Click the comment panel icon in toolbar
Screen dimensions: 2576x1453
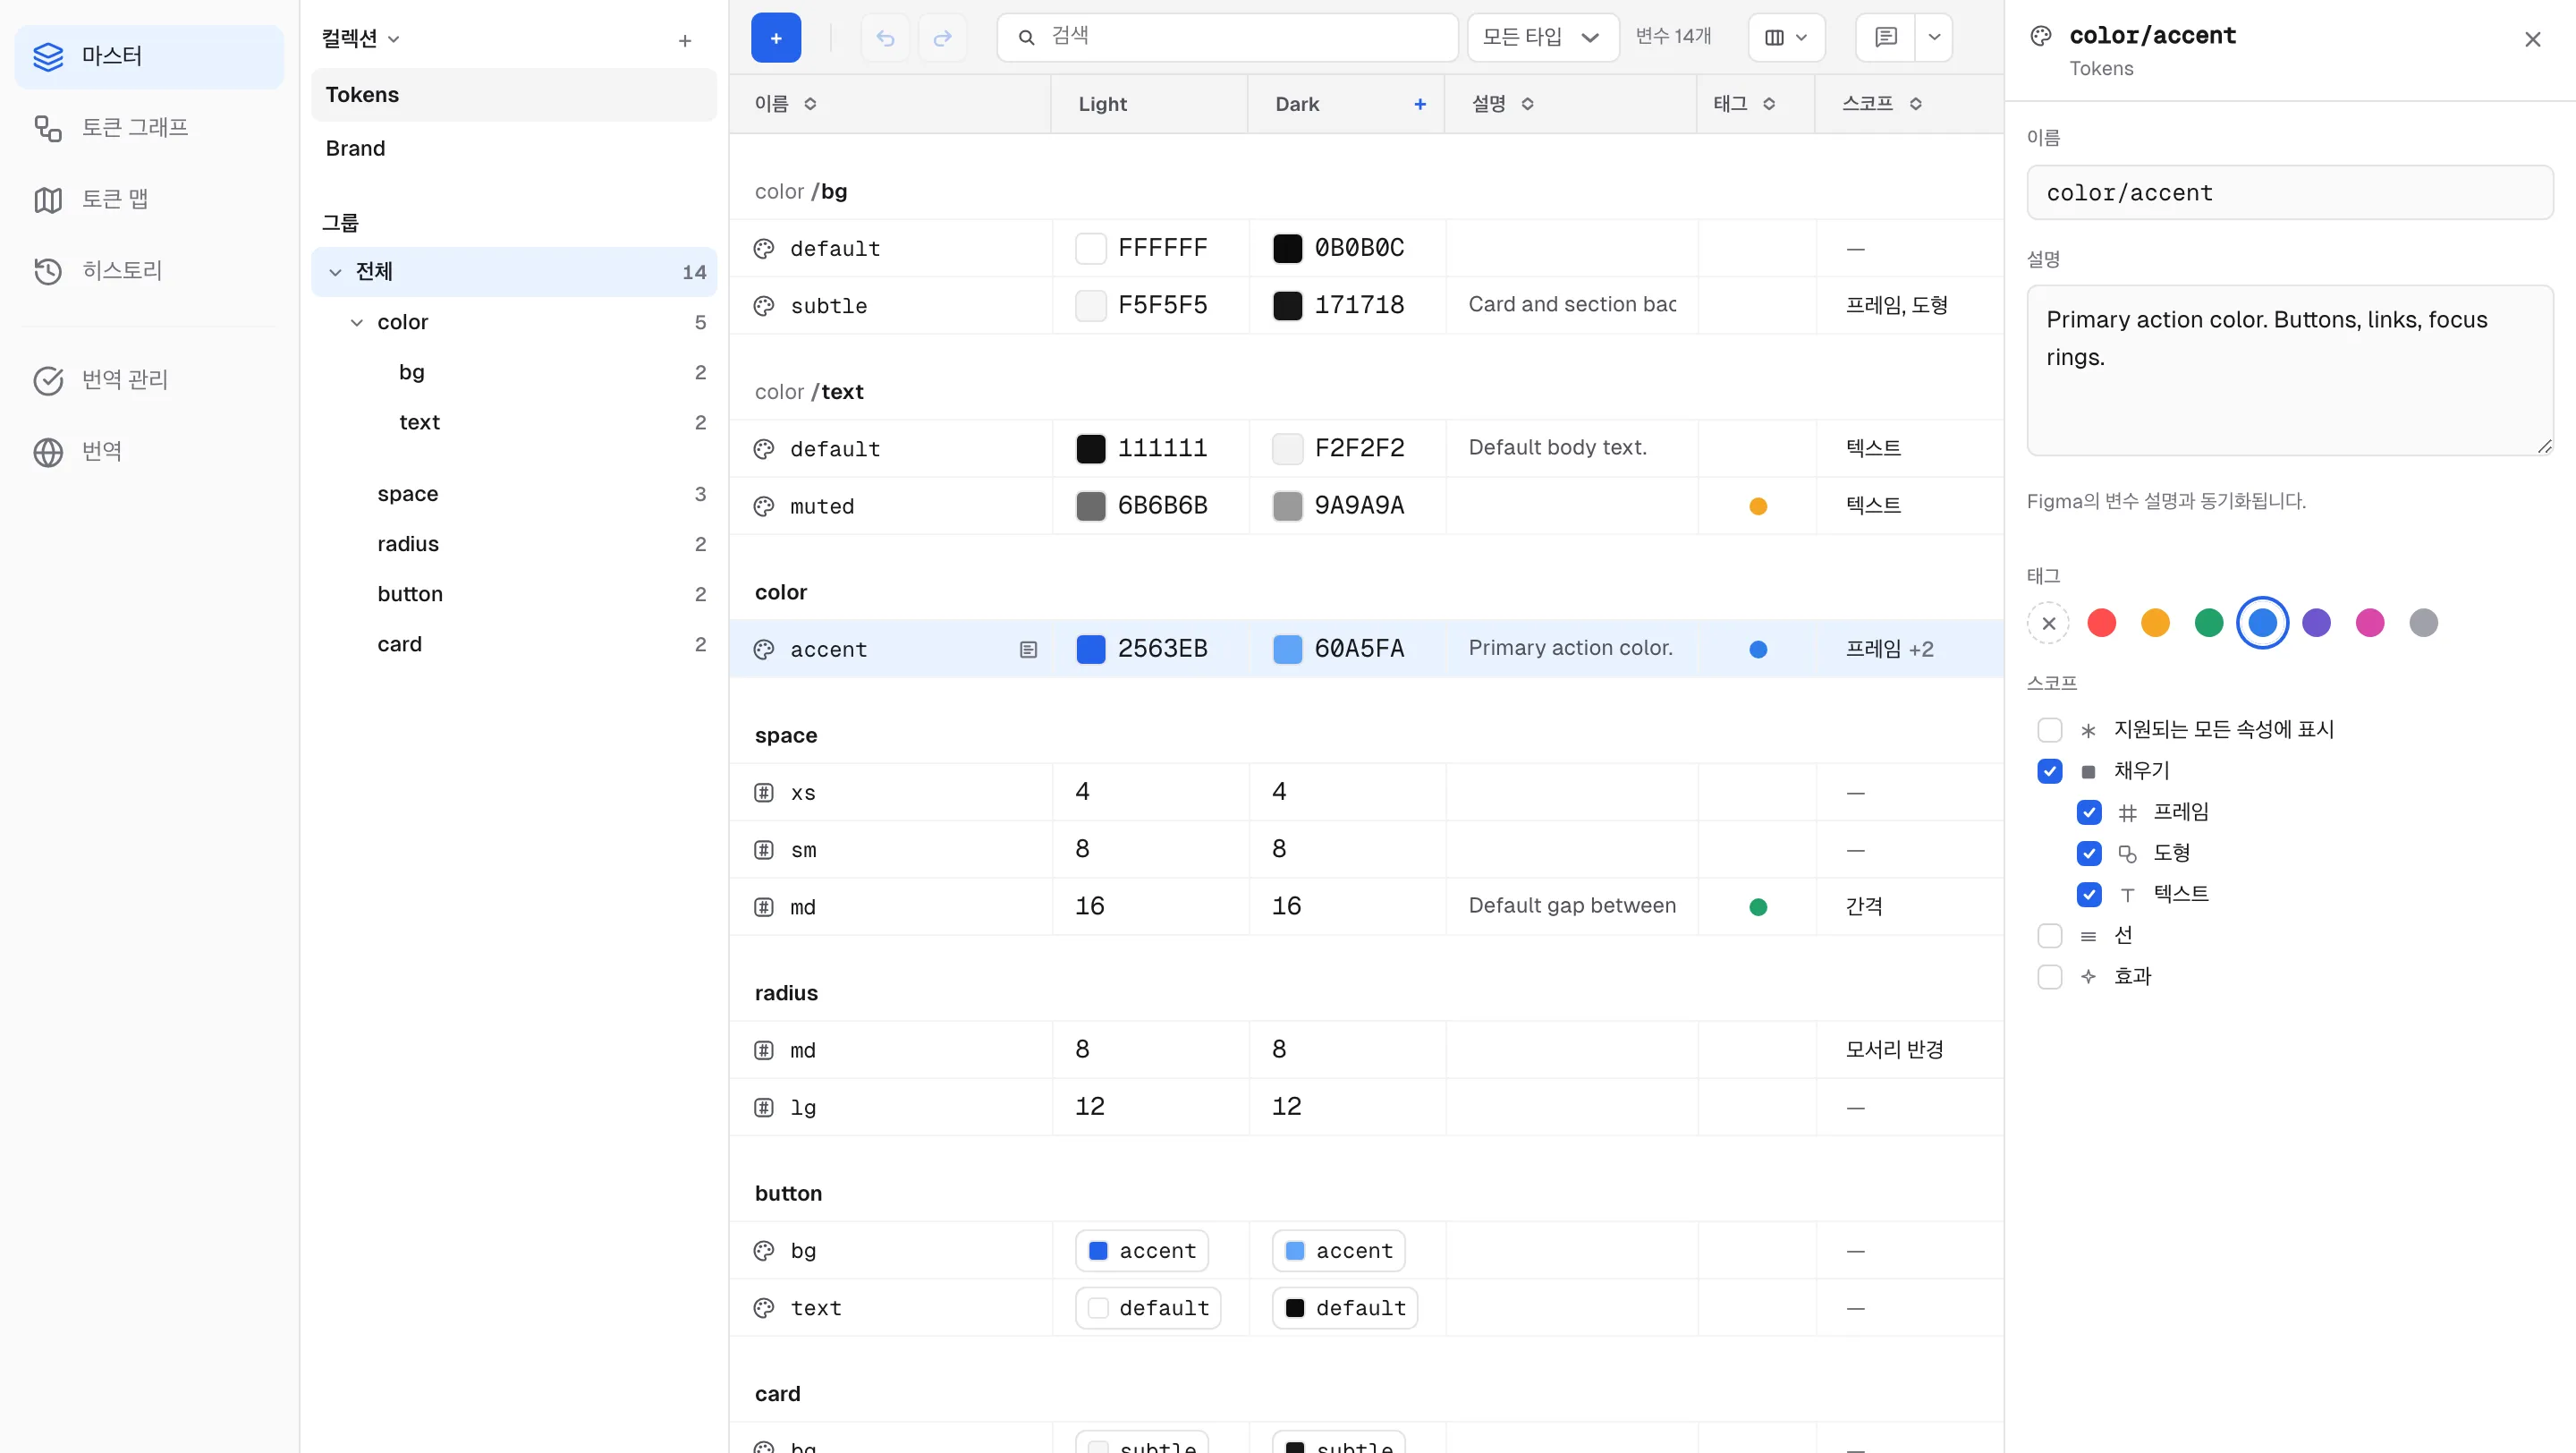point(1886,38)
